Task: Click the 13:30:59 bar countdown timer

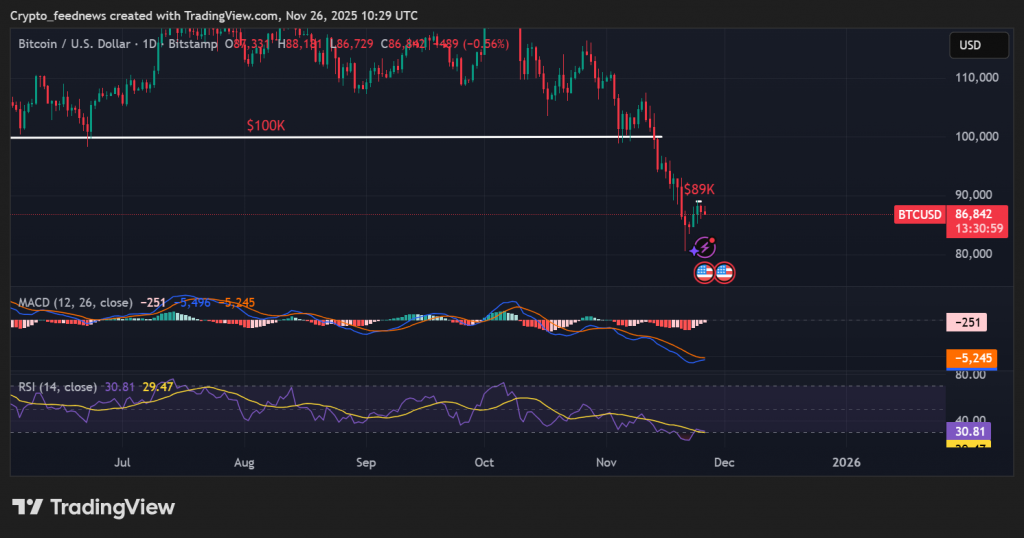Action: pos(973,229)
